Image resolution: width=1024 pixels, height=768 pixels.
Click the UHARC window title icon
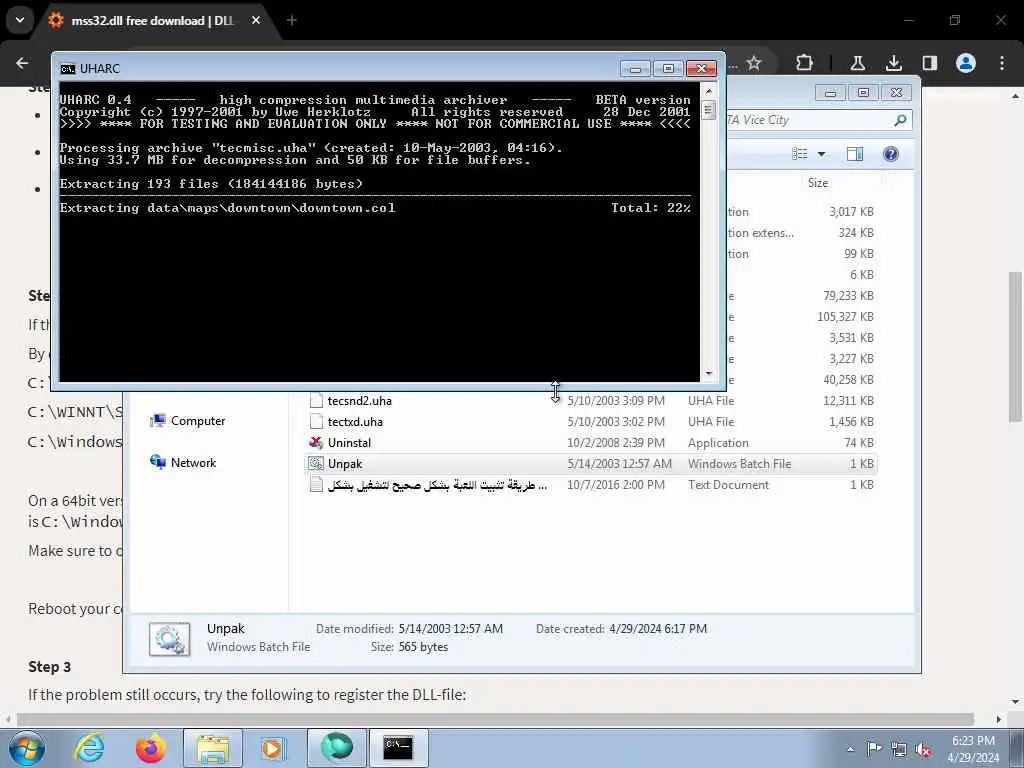point(67,69)
